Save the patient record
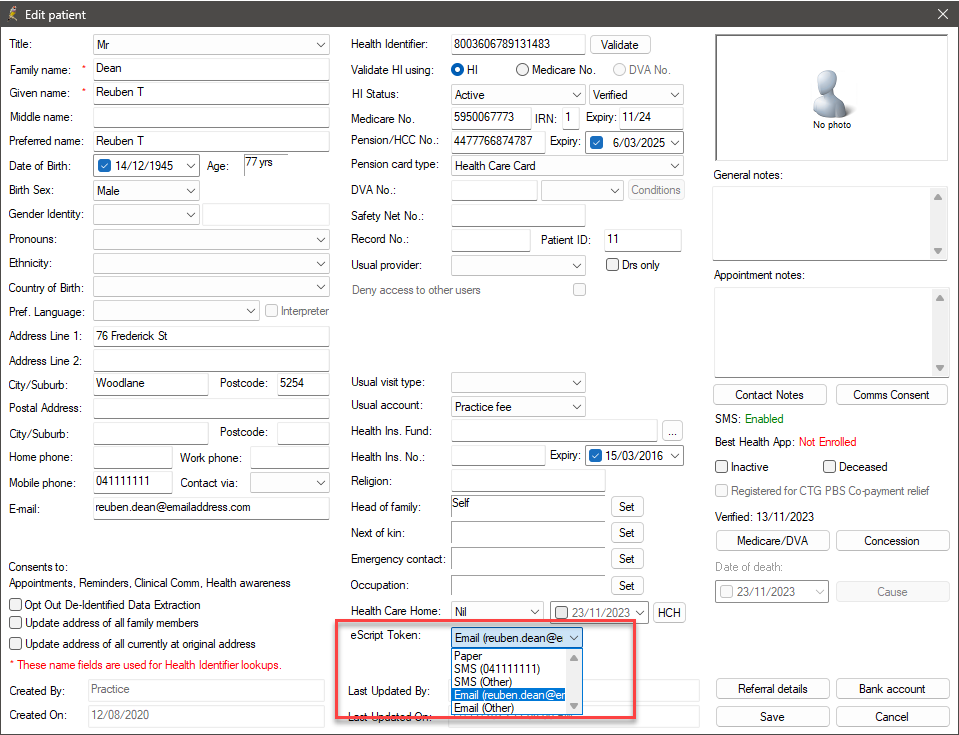 tap(772, 717)
